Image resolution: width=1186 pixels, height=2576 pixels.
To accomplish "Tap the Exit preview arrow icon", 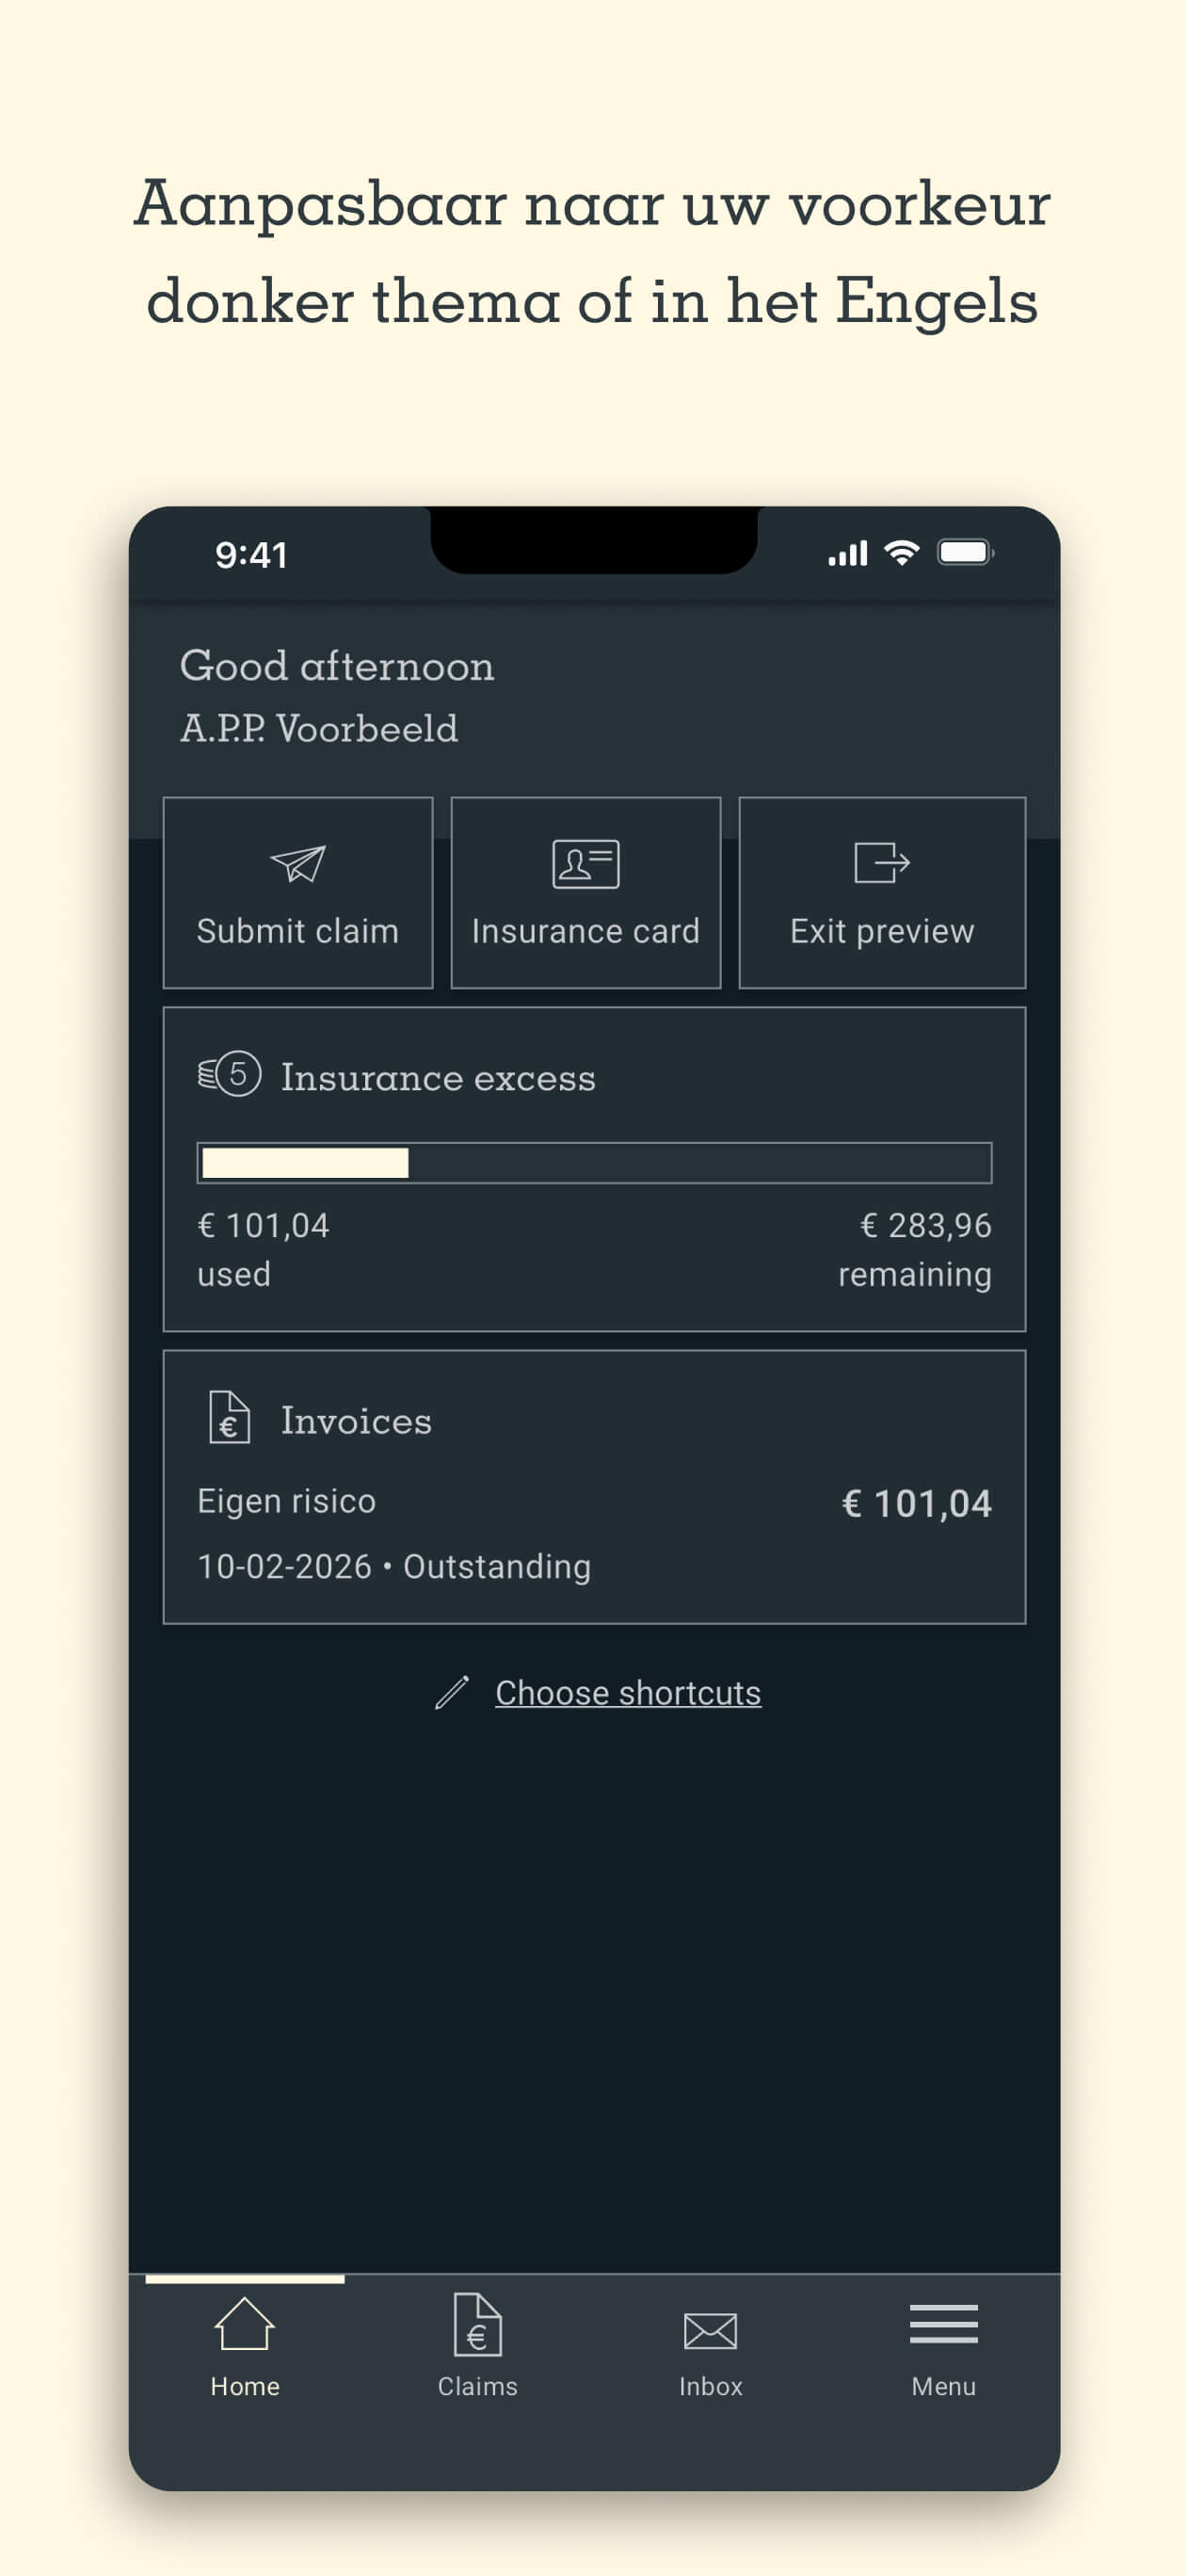I will (882, 862).
